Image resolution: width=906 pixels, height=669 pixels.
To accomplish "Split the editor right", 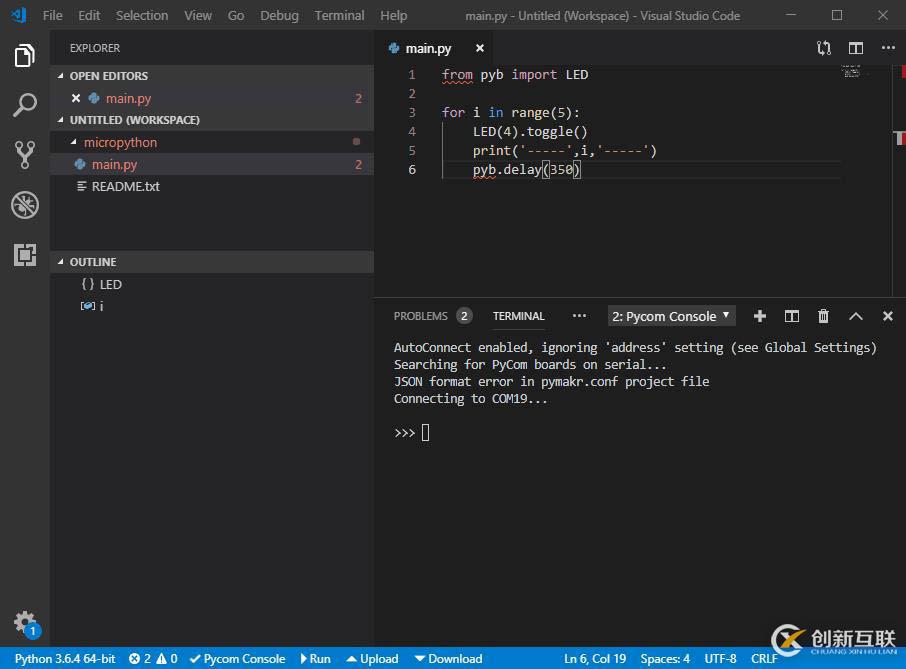I will pos(856,48).
